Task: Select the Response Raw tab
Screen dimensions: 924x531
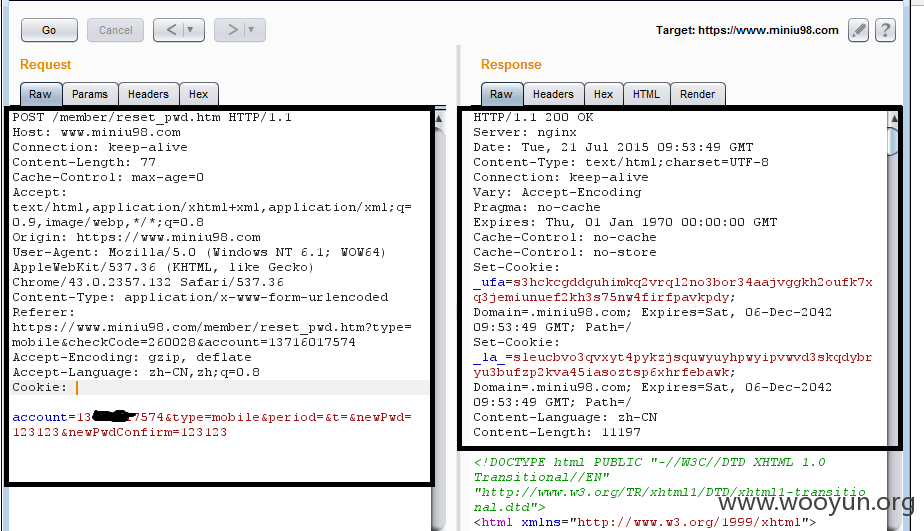Action: (501, 94)
